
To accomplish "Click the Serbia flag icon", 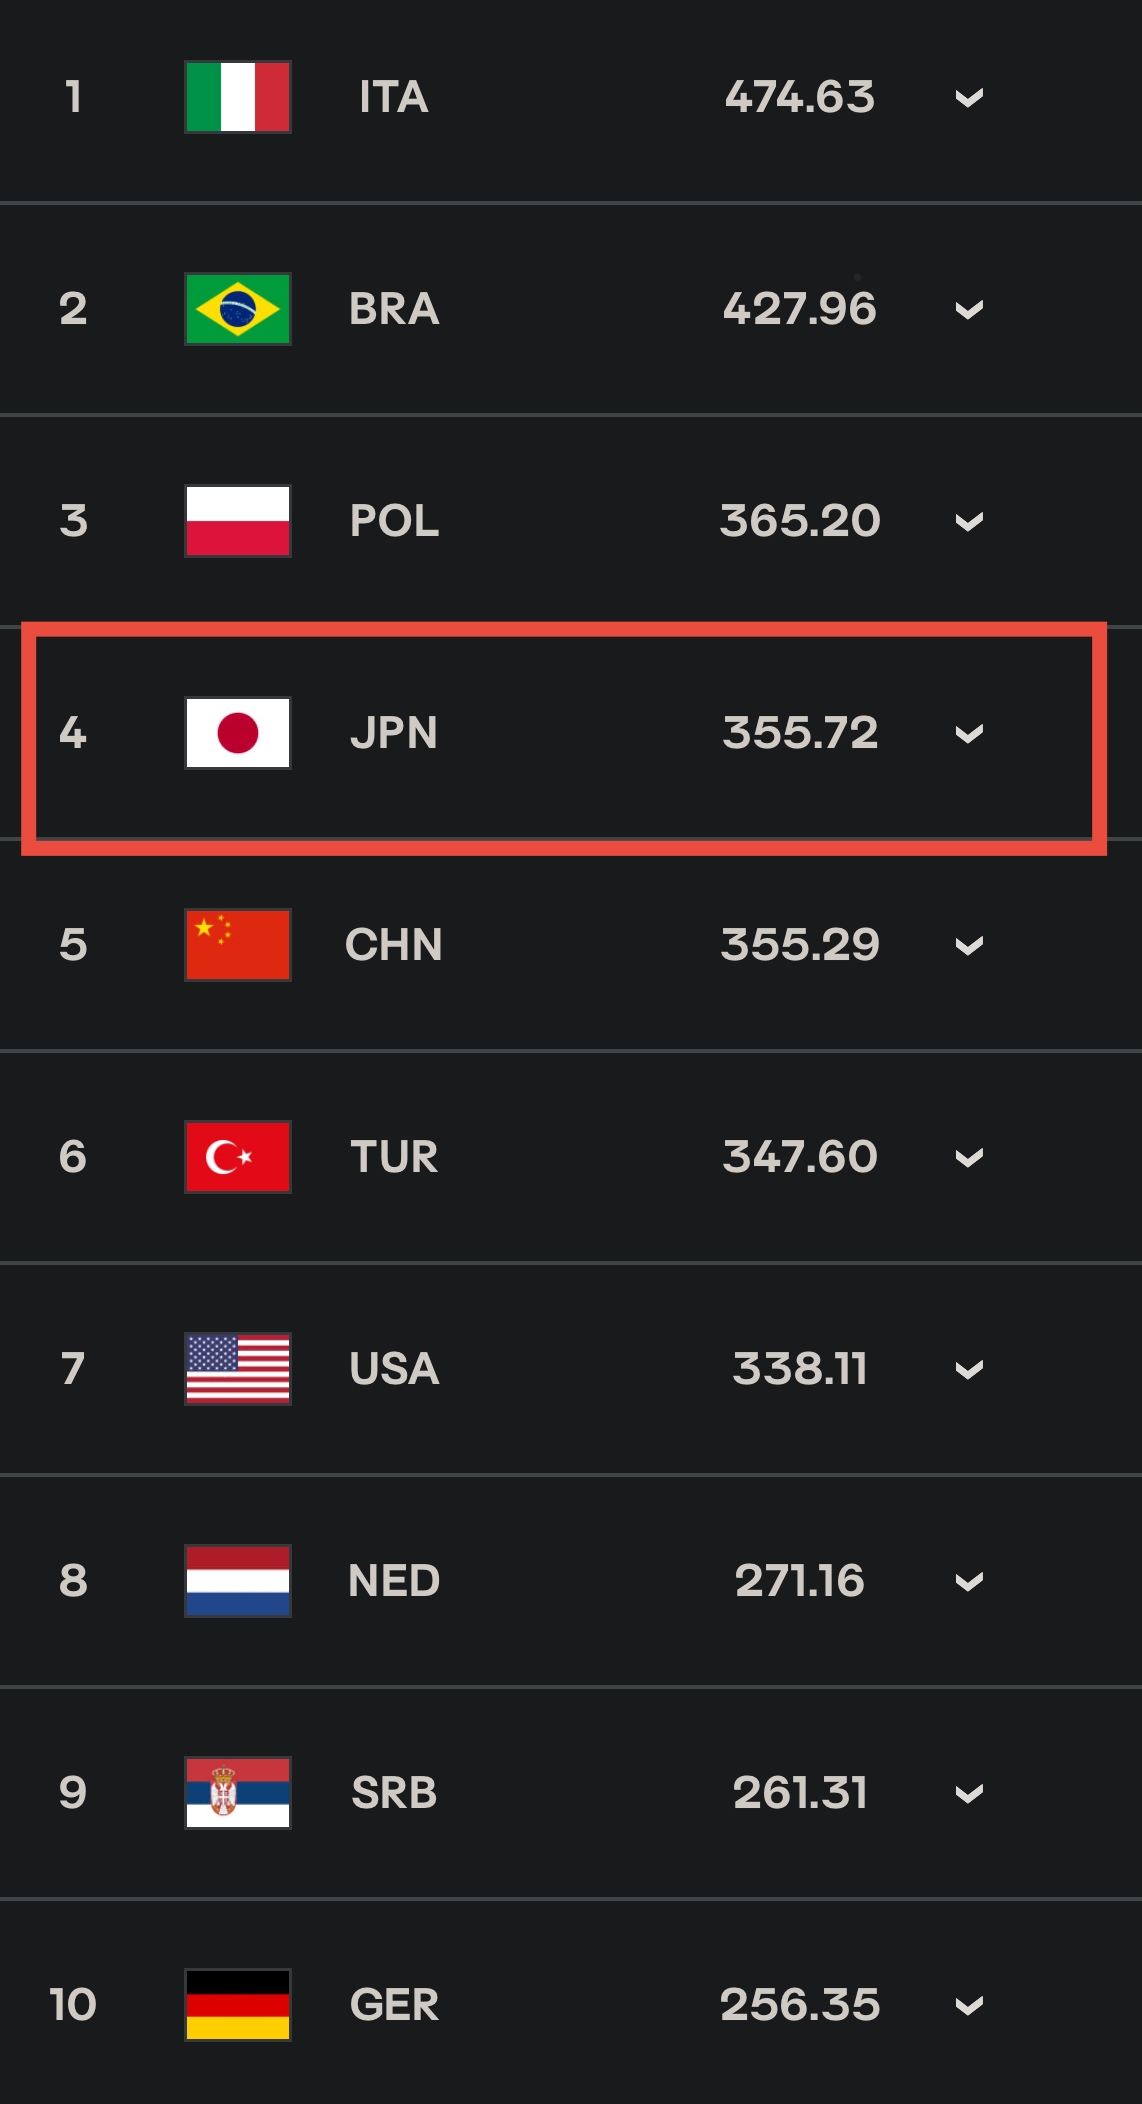I will pos(238,1793).
